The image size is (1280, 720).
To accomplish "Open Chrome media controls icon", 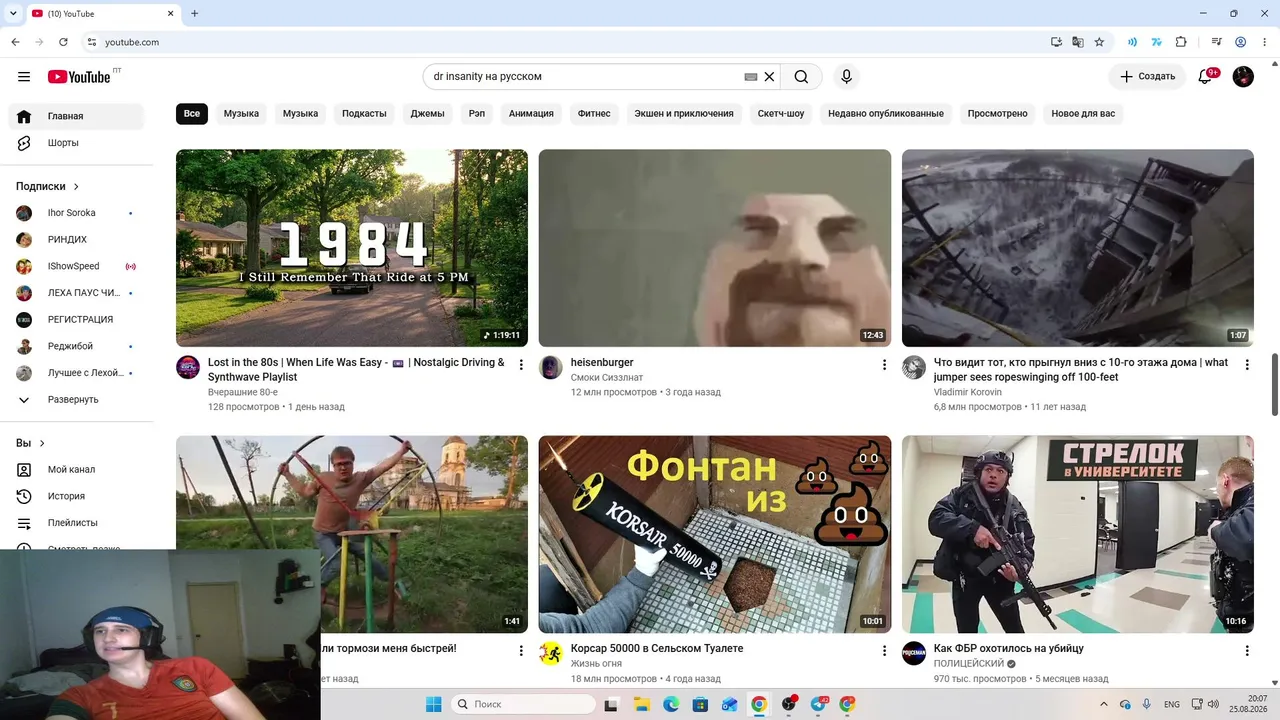I will [x=1217, y=42].
